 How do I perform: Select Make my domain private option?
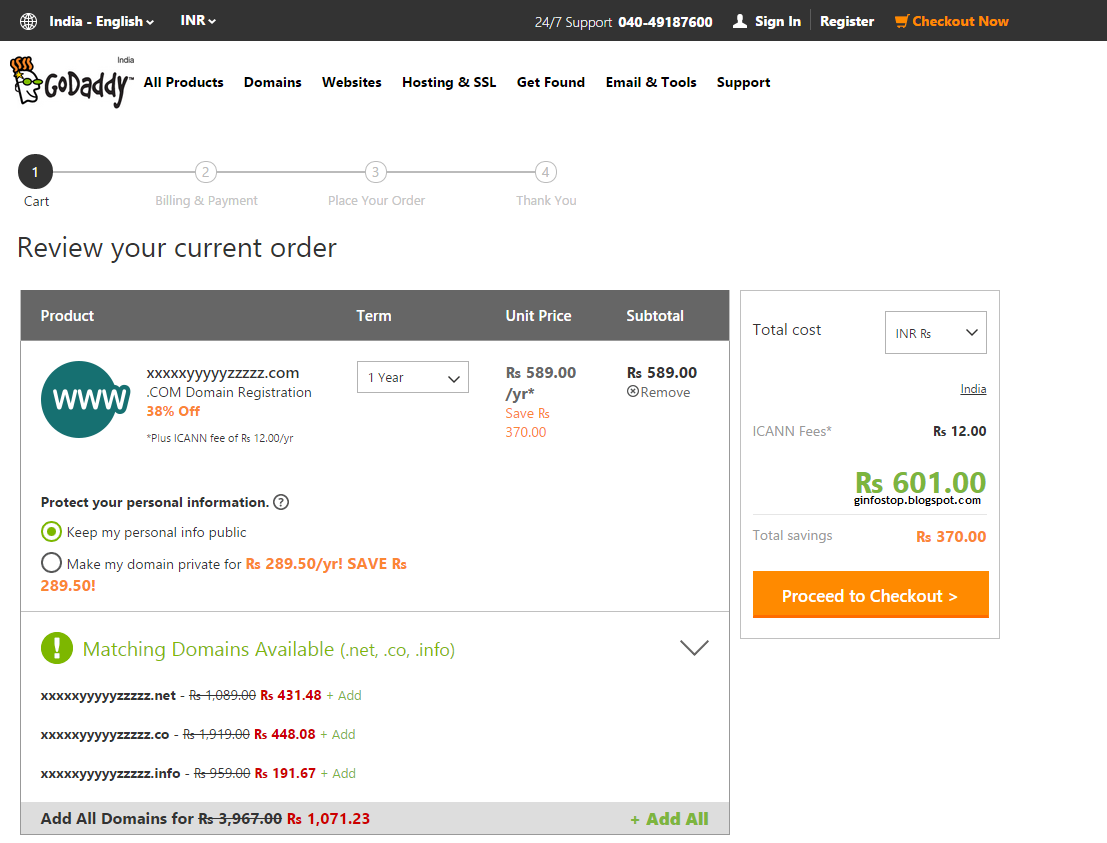pyautogui.click(x=52, y=563)
